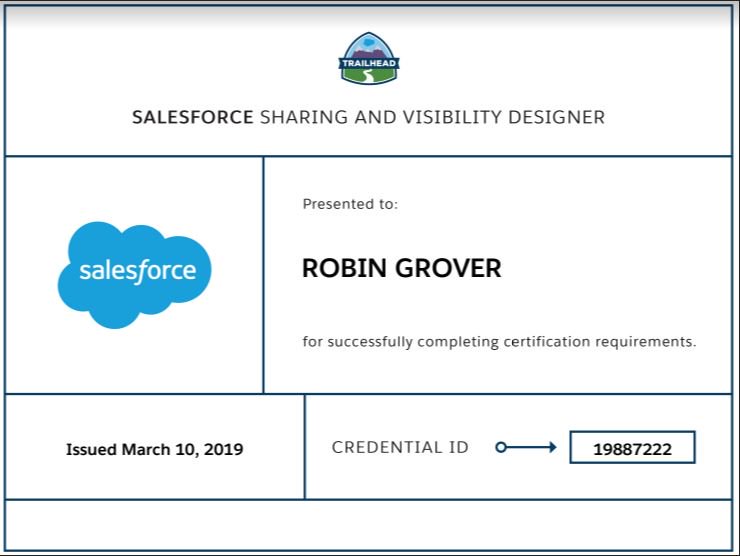Click the CREDENTIAL ID label
Screen dimensions: 740x556
tap(400, 447)
